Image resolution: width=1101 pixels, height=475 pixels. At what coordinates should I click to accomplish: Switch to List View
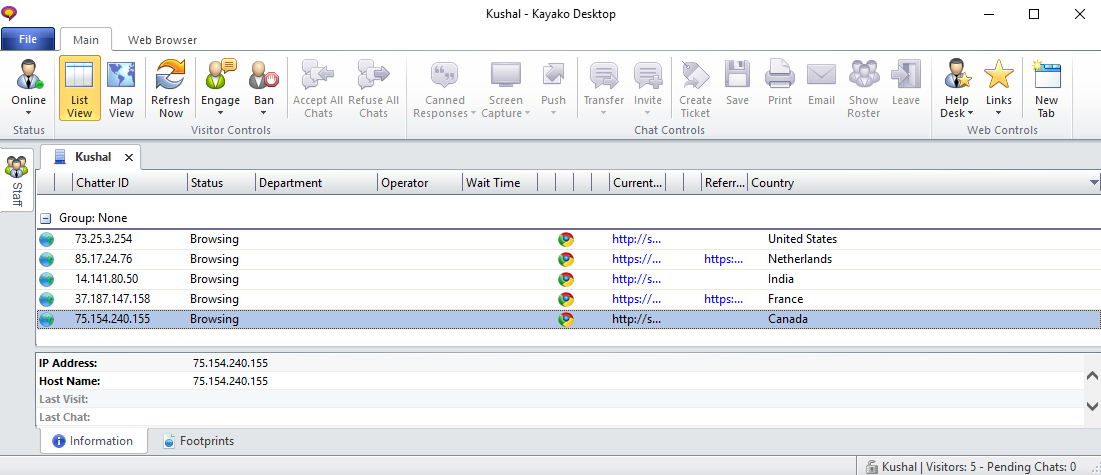pos(79,89)
